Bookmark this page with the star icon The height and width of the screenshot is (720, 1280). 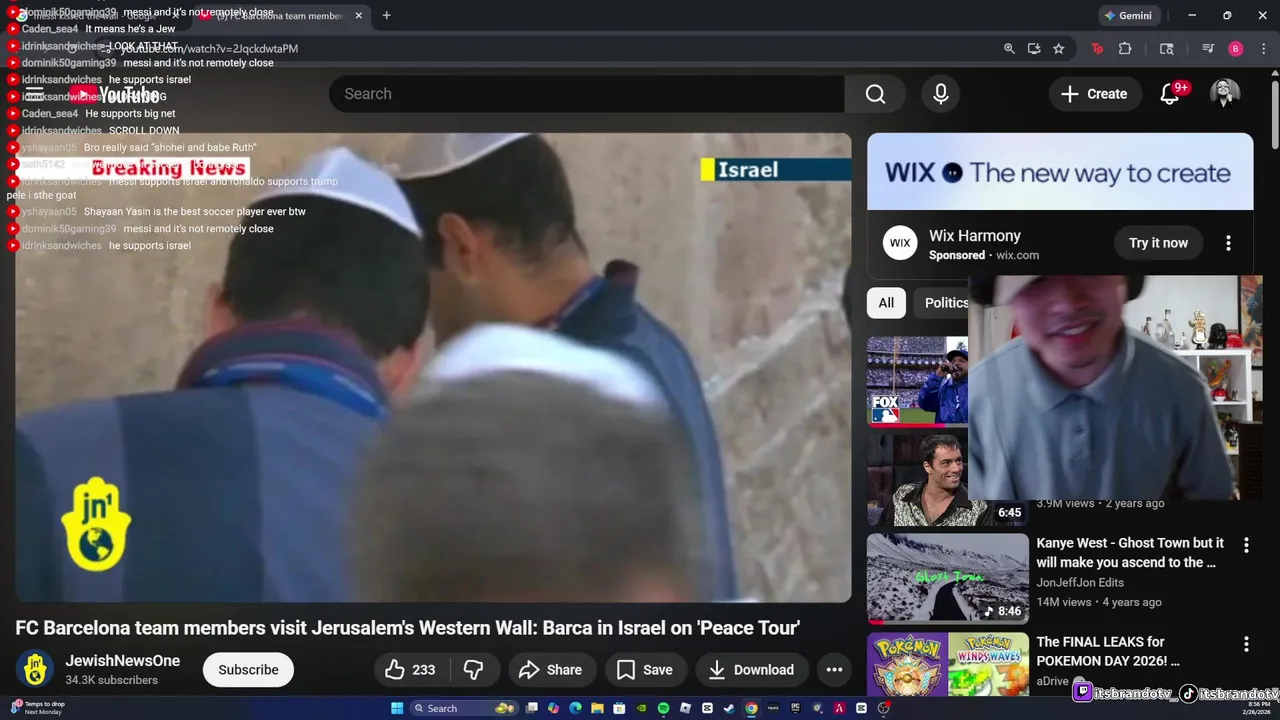pos(1058,48)
